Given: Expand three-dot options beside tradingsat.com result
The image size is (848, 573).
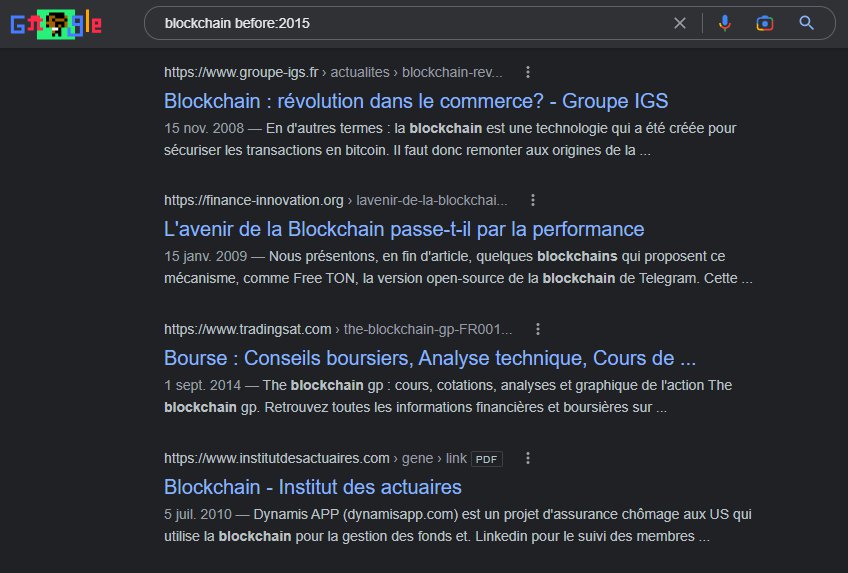Looking at the screenshot, I should tap(537, 329).
